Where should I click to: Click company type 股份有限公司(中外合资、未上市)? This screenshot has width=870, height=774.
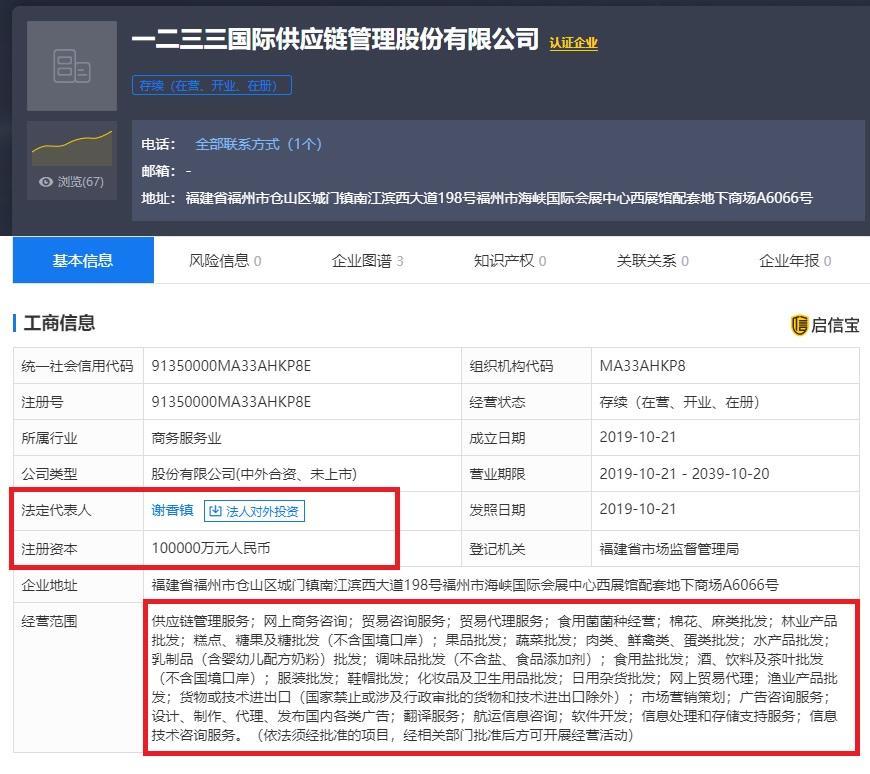pyautogui.click(x=254, y=474)
